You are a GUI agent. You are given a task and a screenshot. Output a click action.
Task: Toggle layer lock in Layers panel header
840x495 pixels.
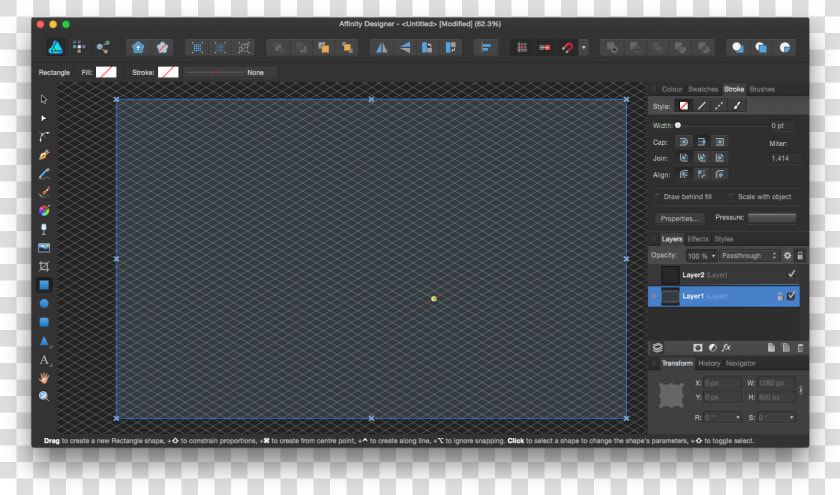tap(800, 256)
